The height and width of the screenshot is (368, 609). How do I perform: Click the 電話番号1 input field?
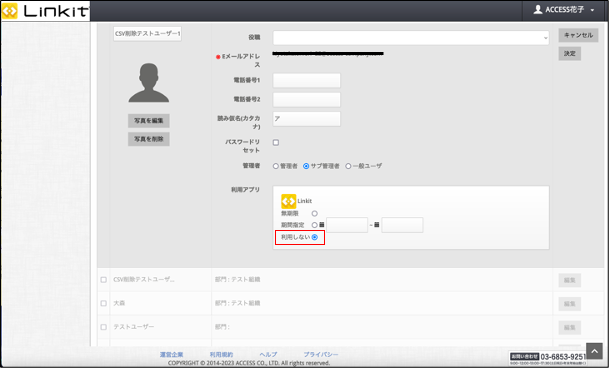click(306, 80)
